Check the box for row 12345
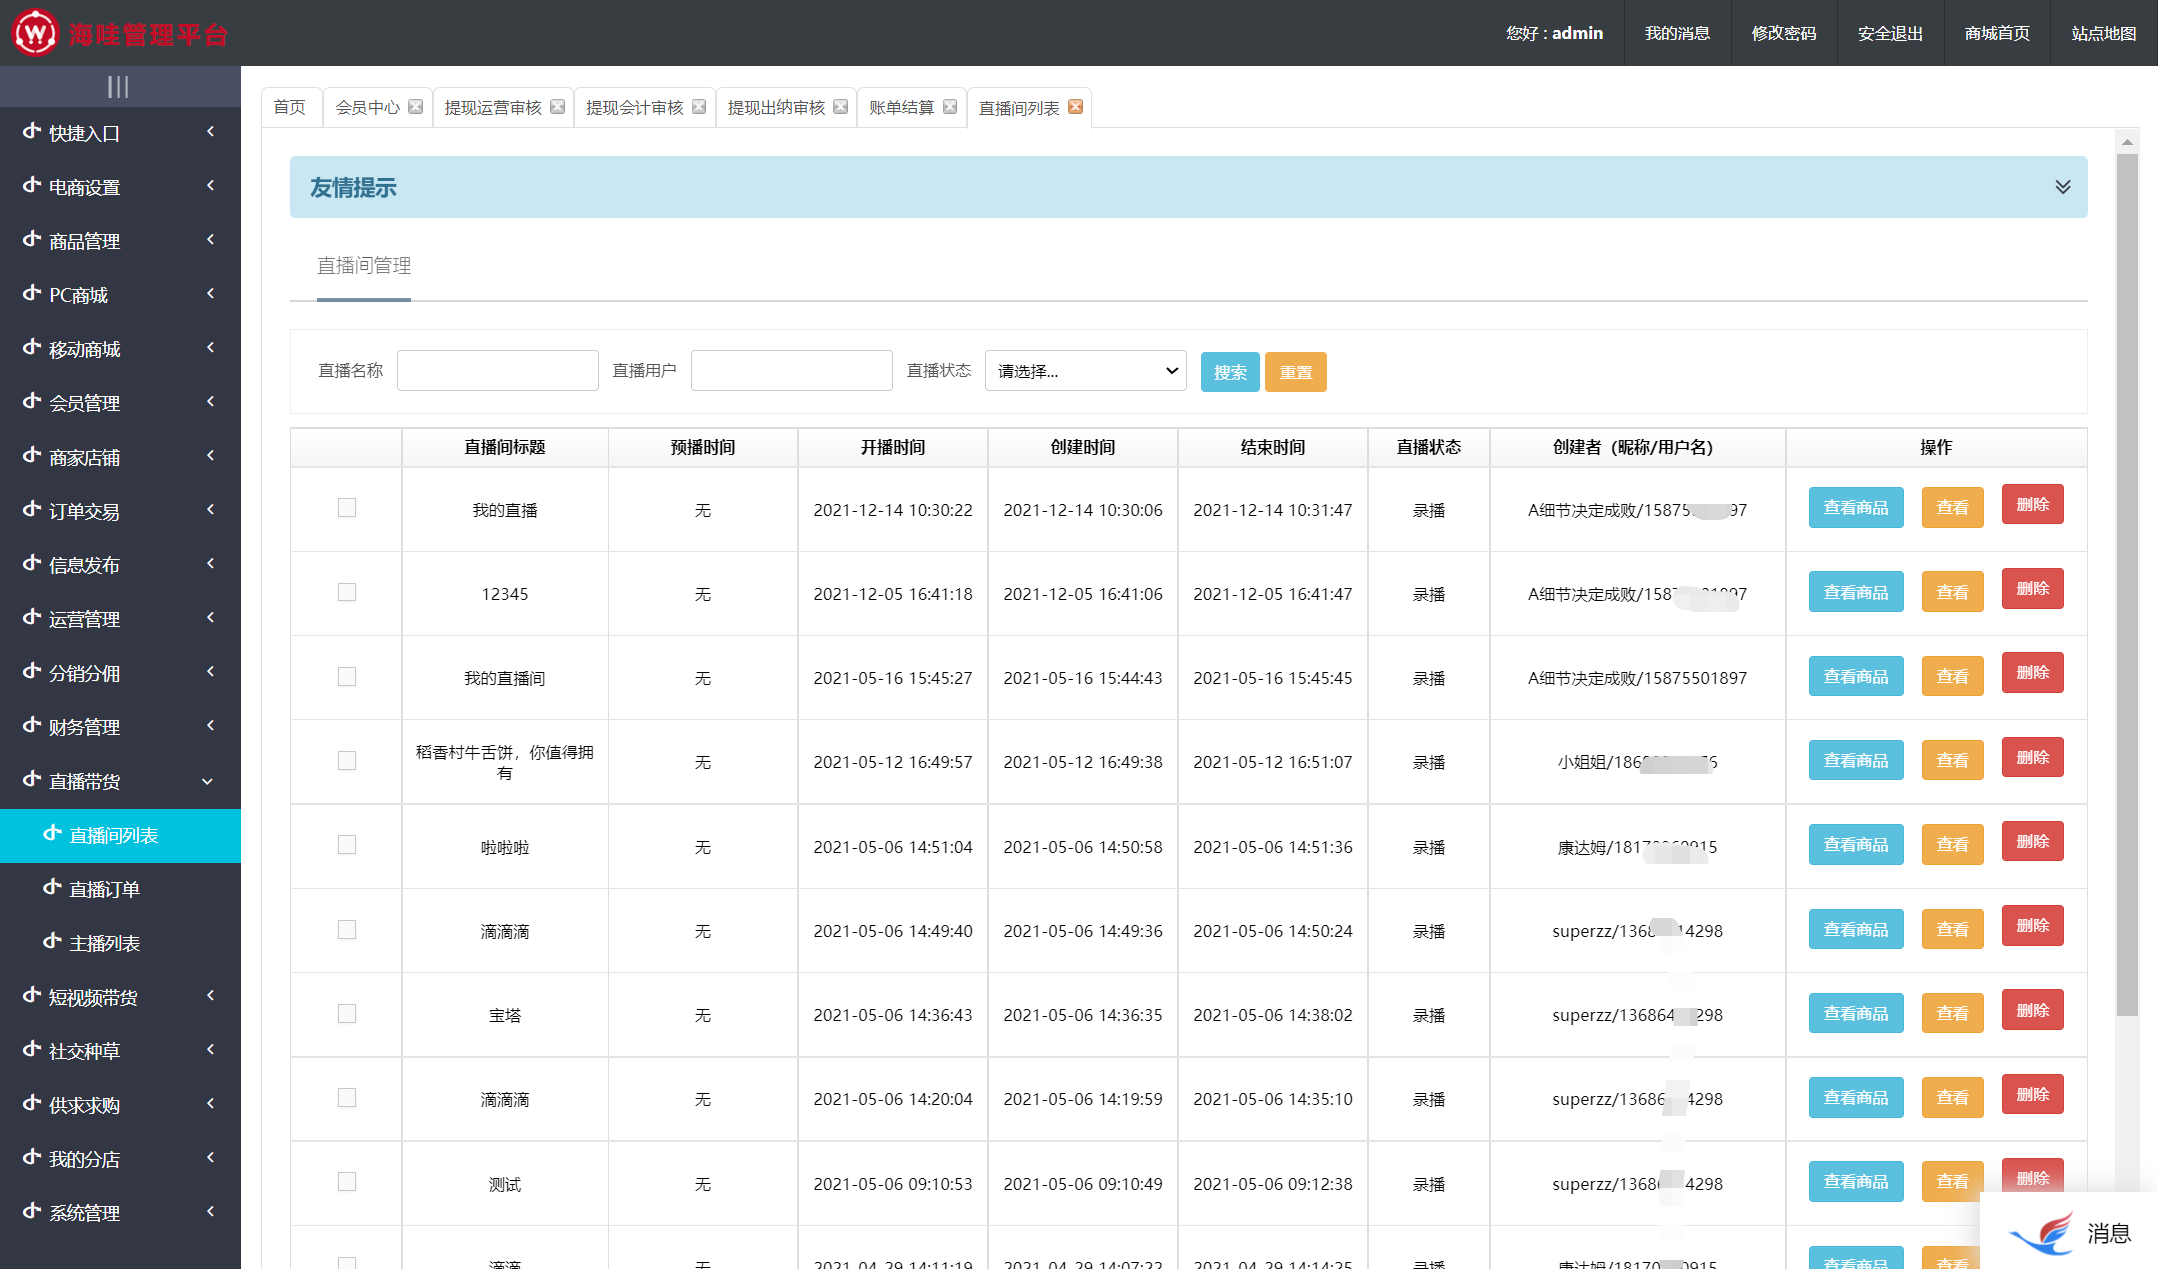Screen dimensions: 2158x1269 [347, 592]
